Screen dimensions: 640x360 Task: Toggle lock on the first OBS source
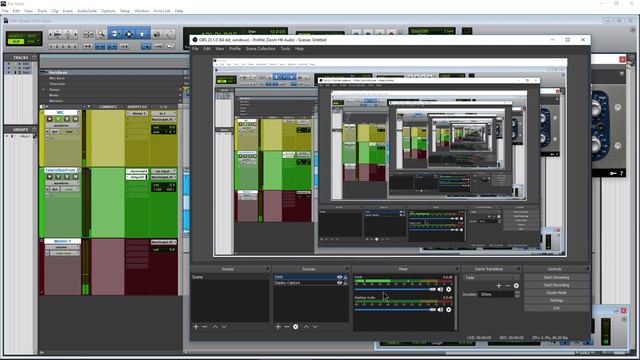click(345, 277)
